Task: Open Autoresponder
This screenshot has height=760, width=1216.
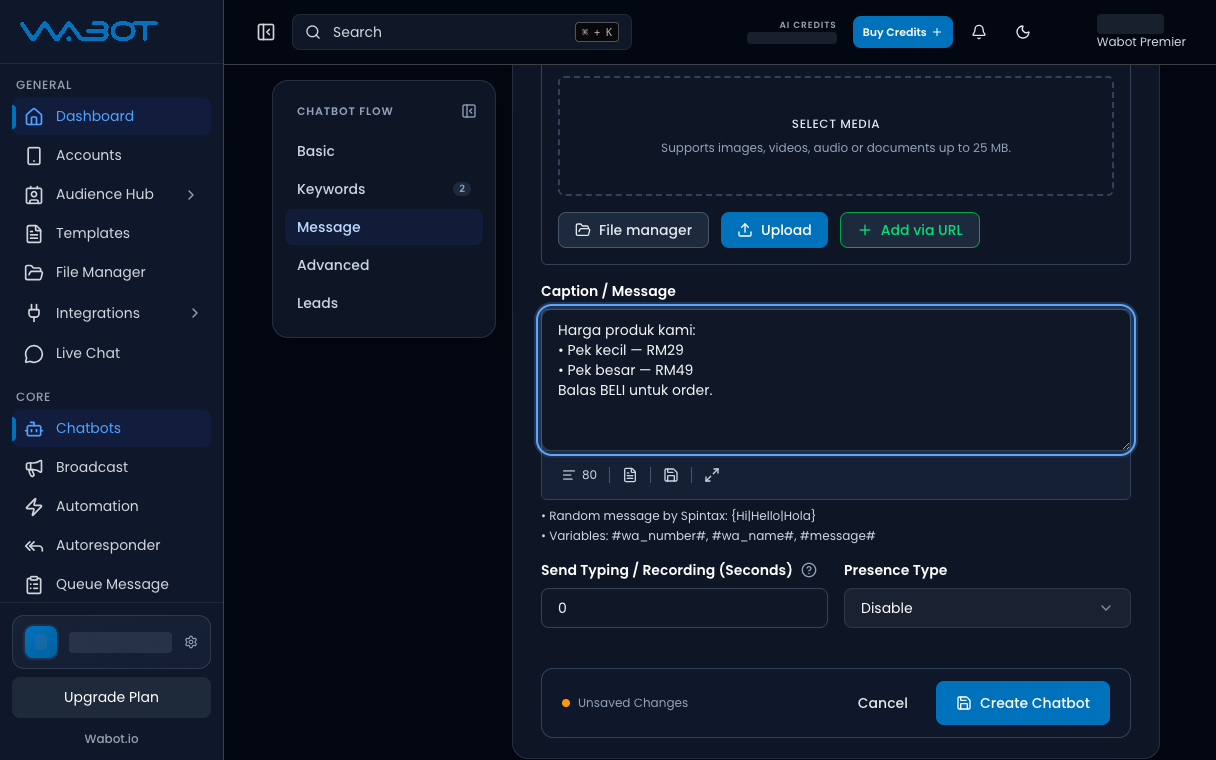Action: click(111, 545)
